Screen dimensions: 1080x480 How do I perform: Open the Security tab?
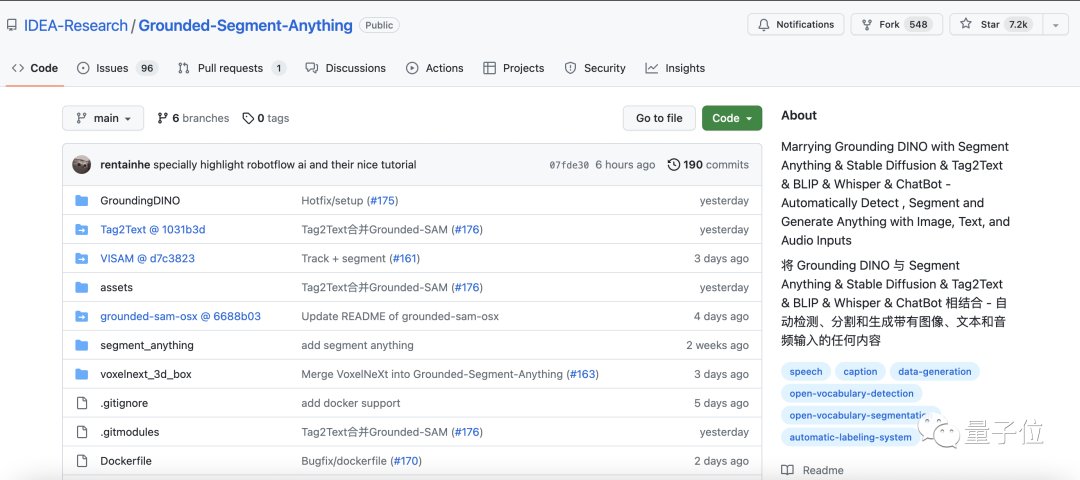595,68
